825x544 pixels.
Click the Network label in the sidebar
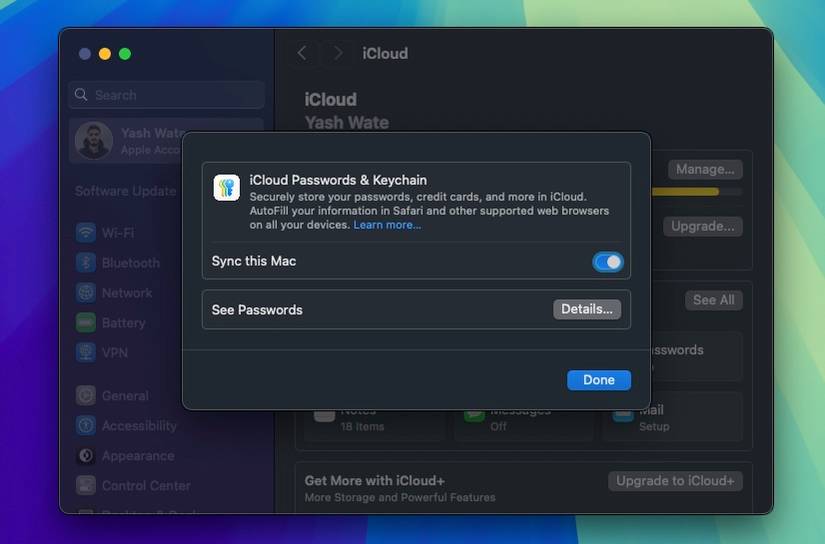(x=127, y=293)
